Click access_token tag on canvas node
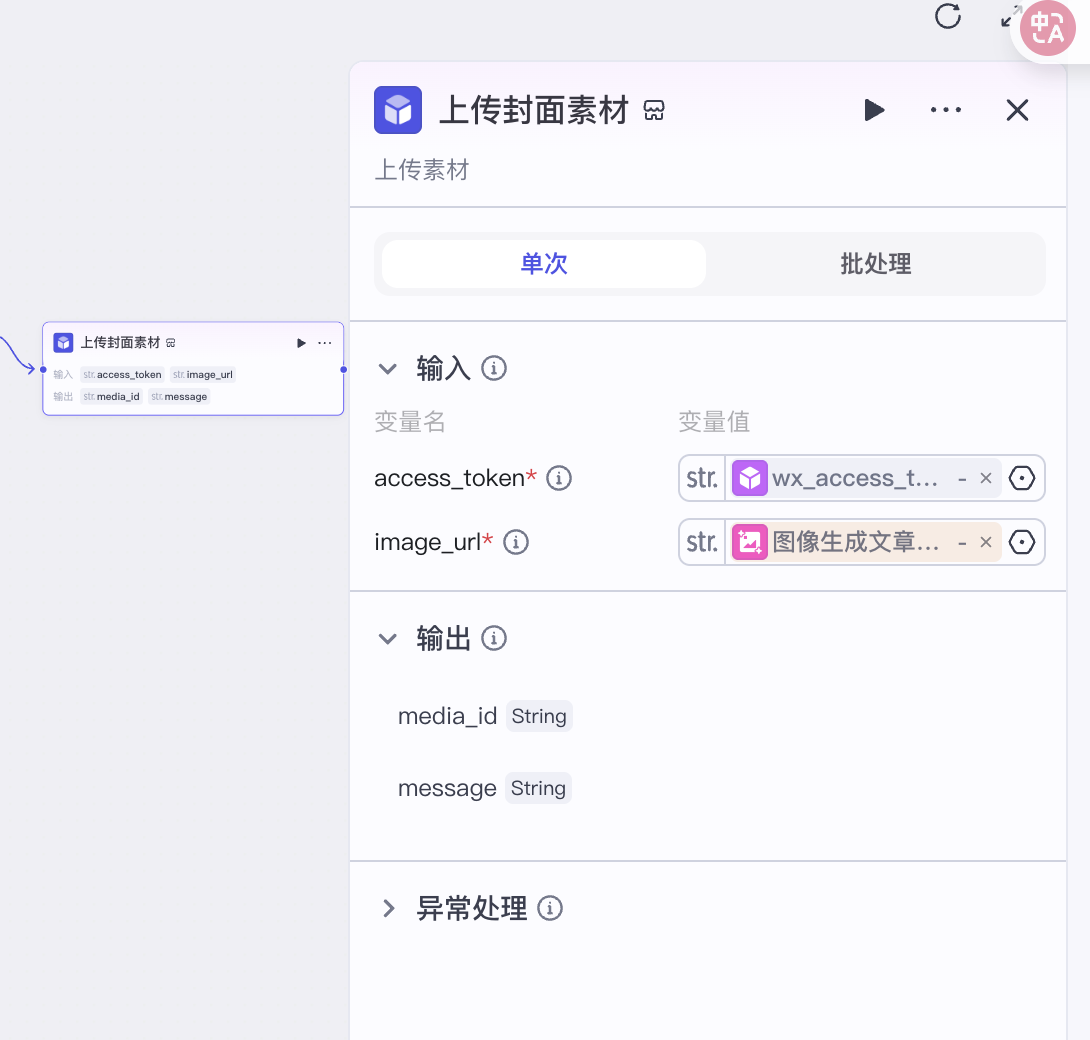1090x1040 pixels. [x=122, y=375]
